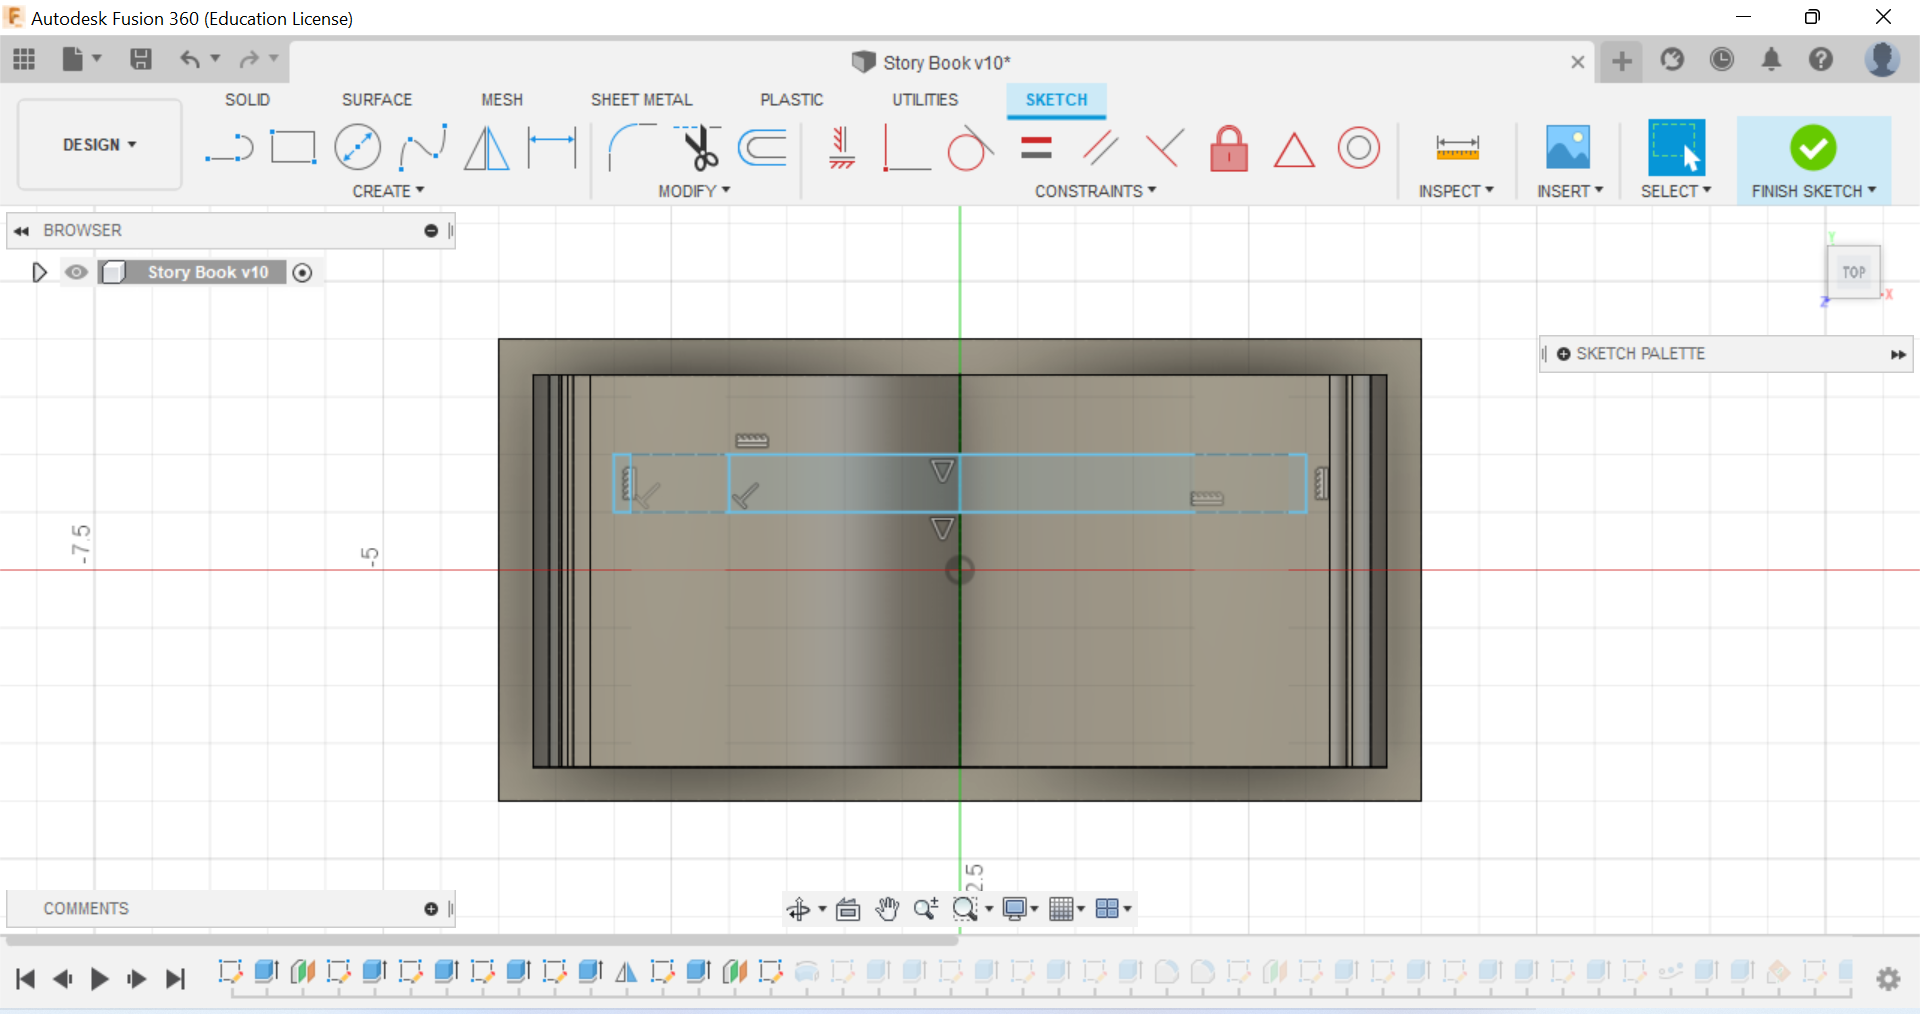The width and height of the screenshot is (1920, 1014).
Task: Open the Data Panel grid icon
Action: (x=24, y=60)
